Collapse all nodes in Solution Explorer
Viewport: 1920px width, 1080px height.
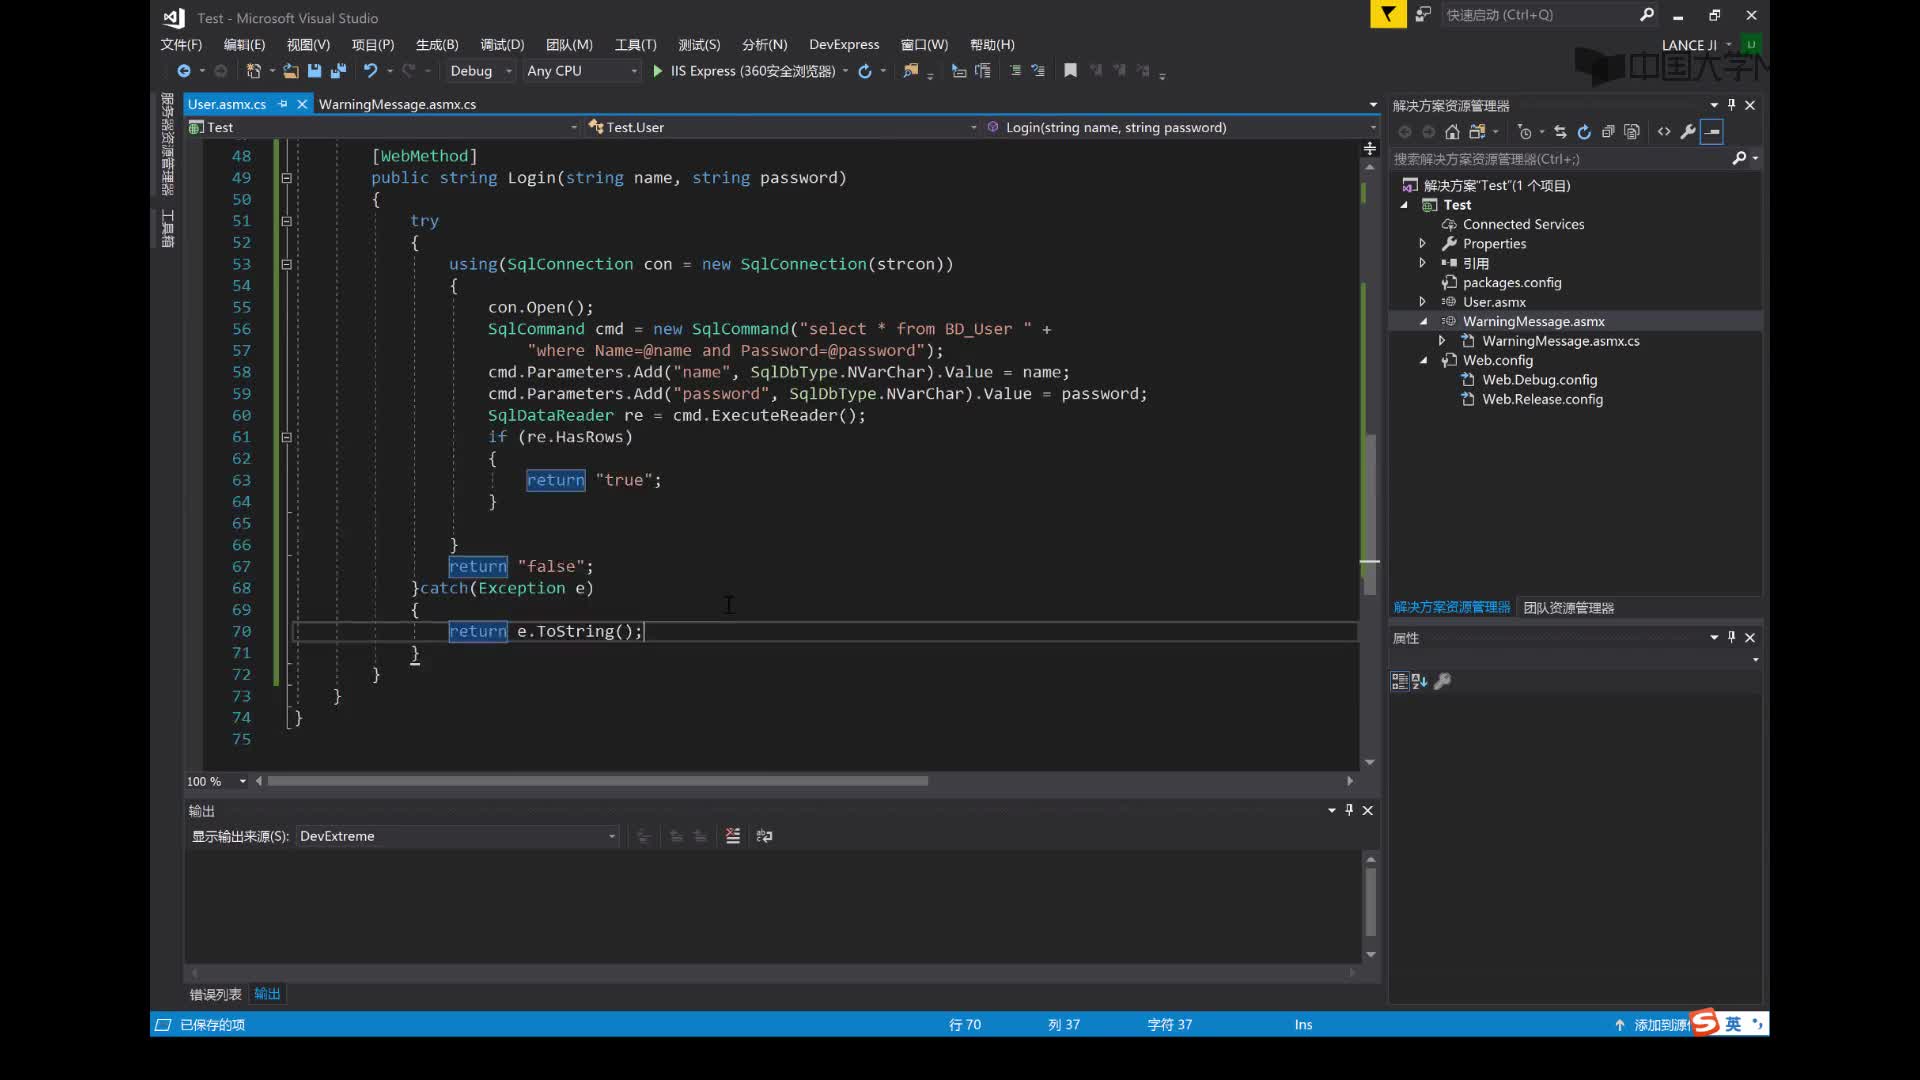click(x=1608, y=132)
